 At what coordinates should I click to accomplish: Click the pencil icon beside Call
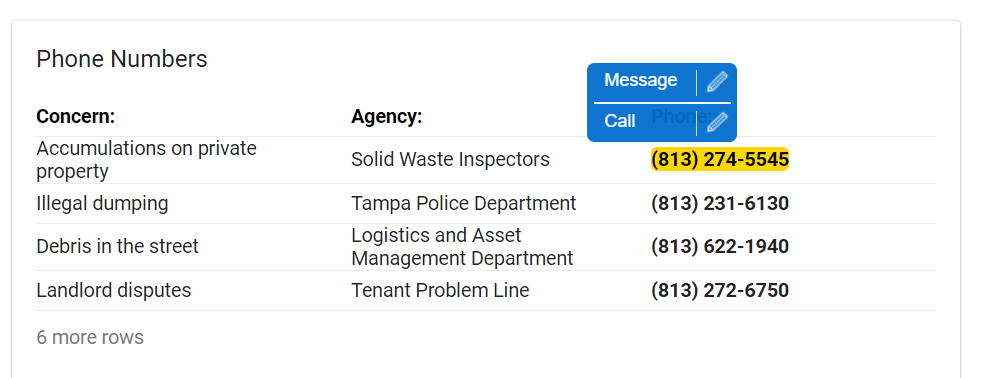pyautogui.click(x=717, y=122)
